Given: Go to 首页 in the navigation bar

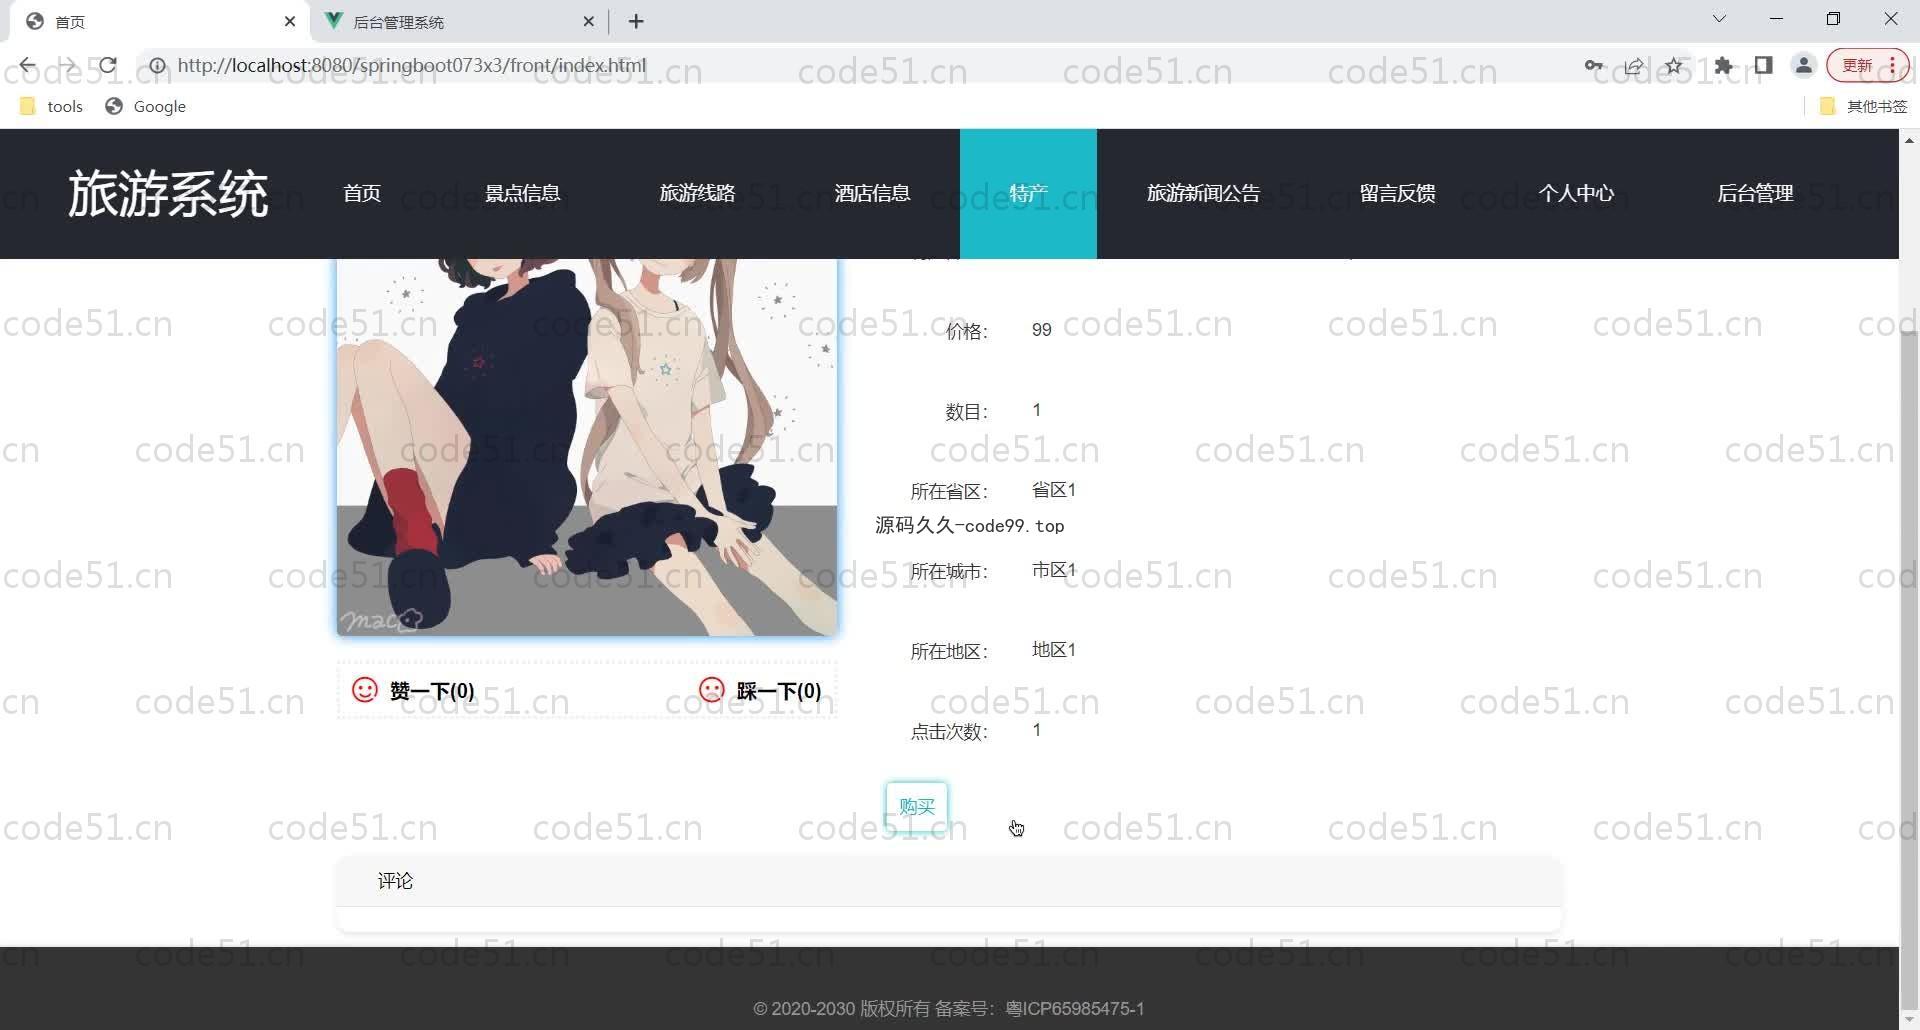Looking at the screenshot, I should pyautogui.click(x=362, y=193).
